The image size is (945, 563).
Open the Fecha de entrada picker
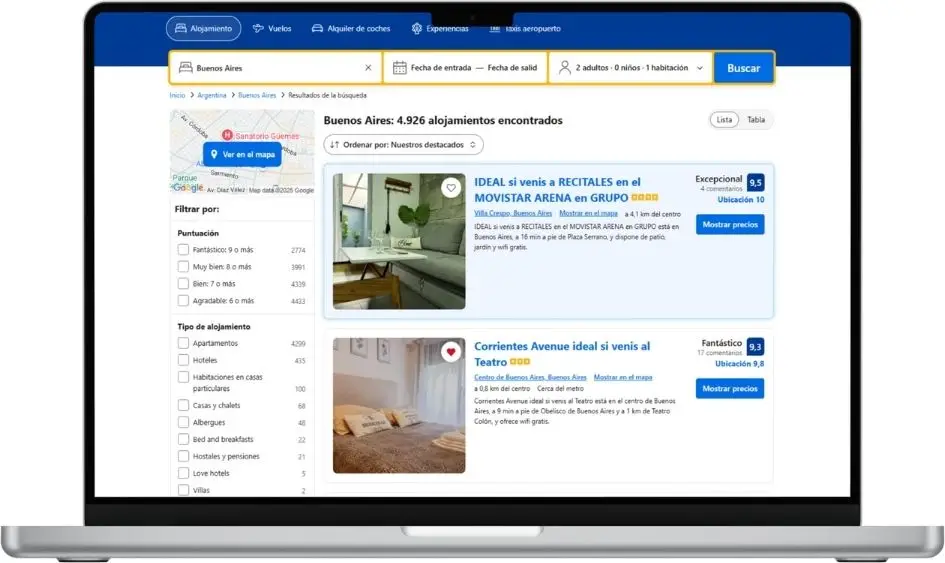tap(441, 68)
